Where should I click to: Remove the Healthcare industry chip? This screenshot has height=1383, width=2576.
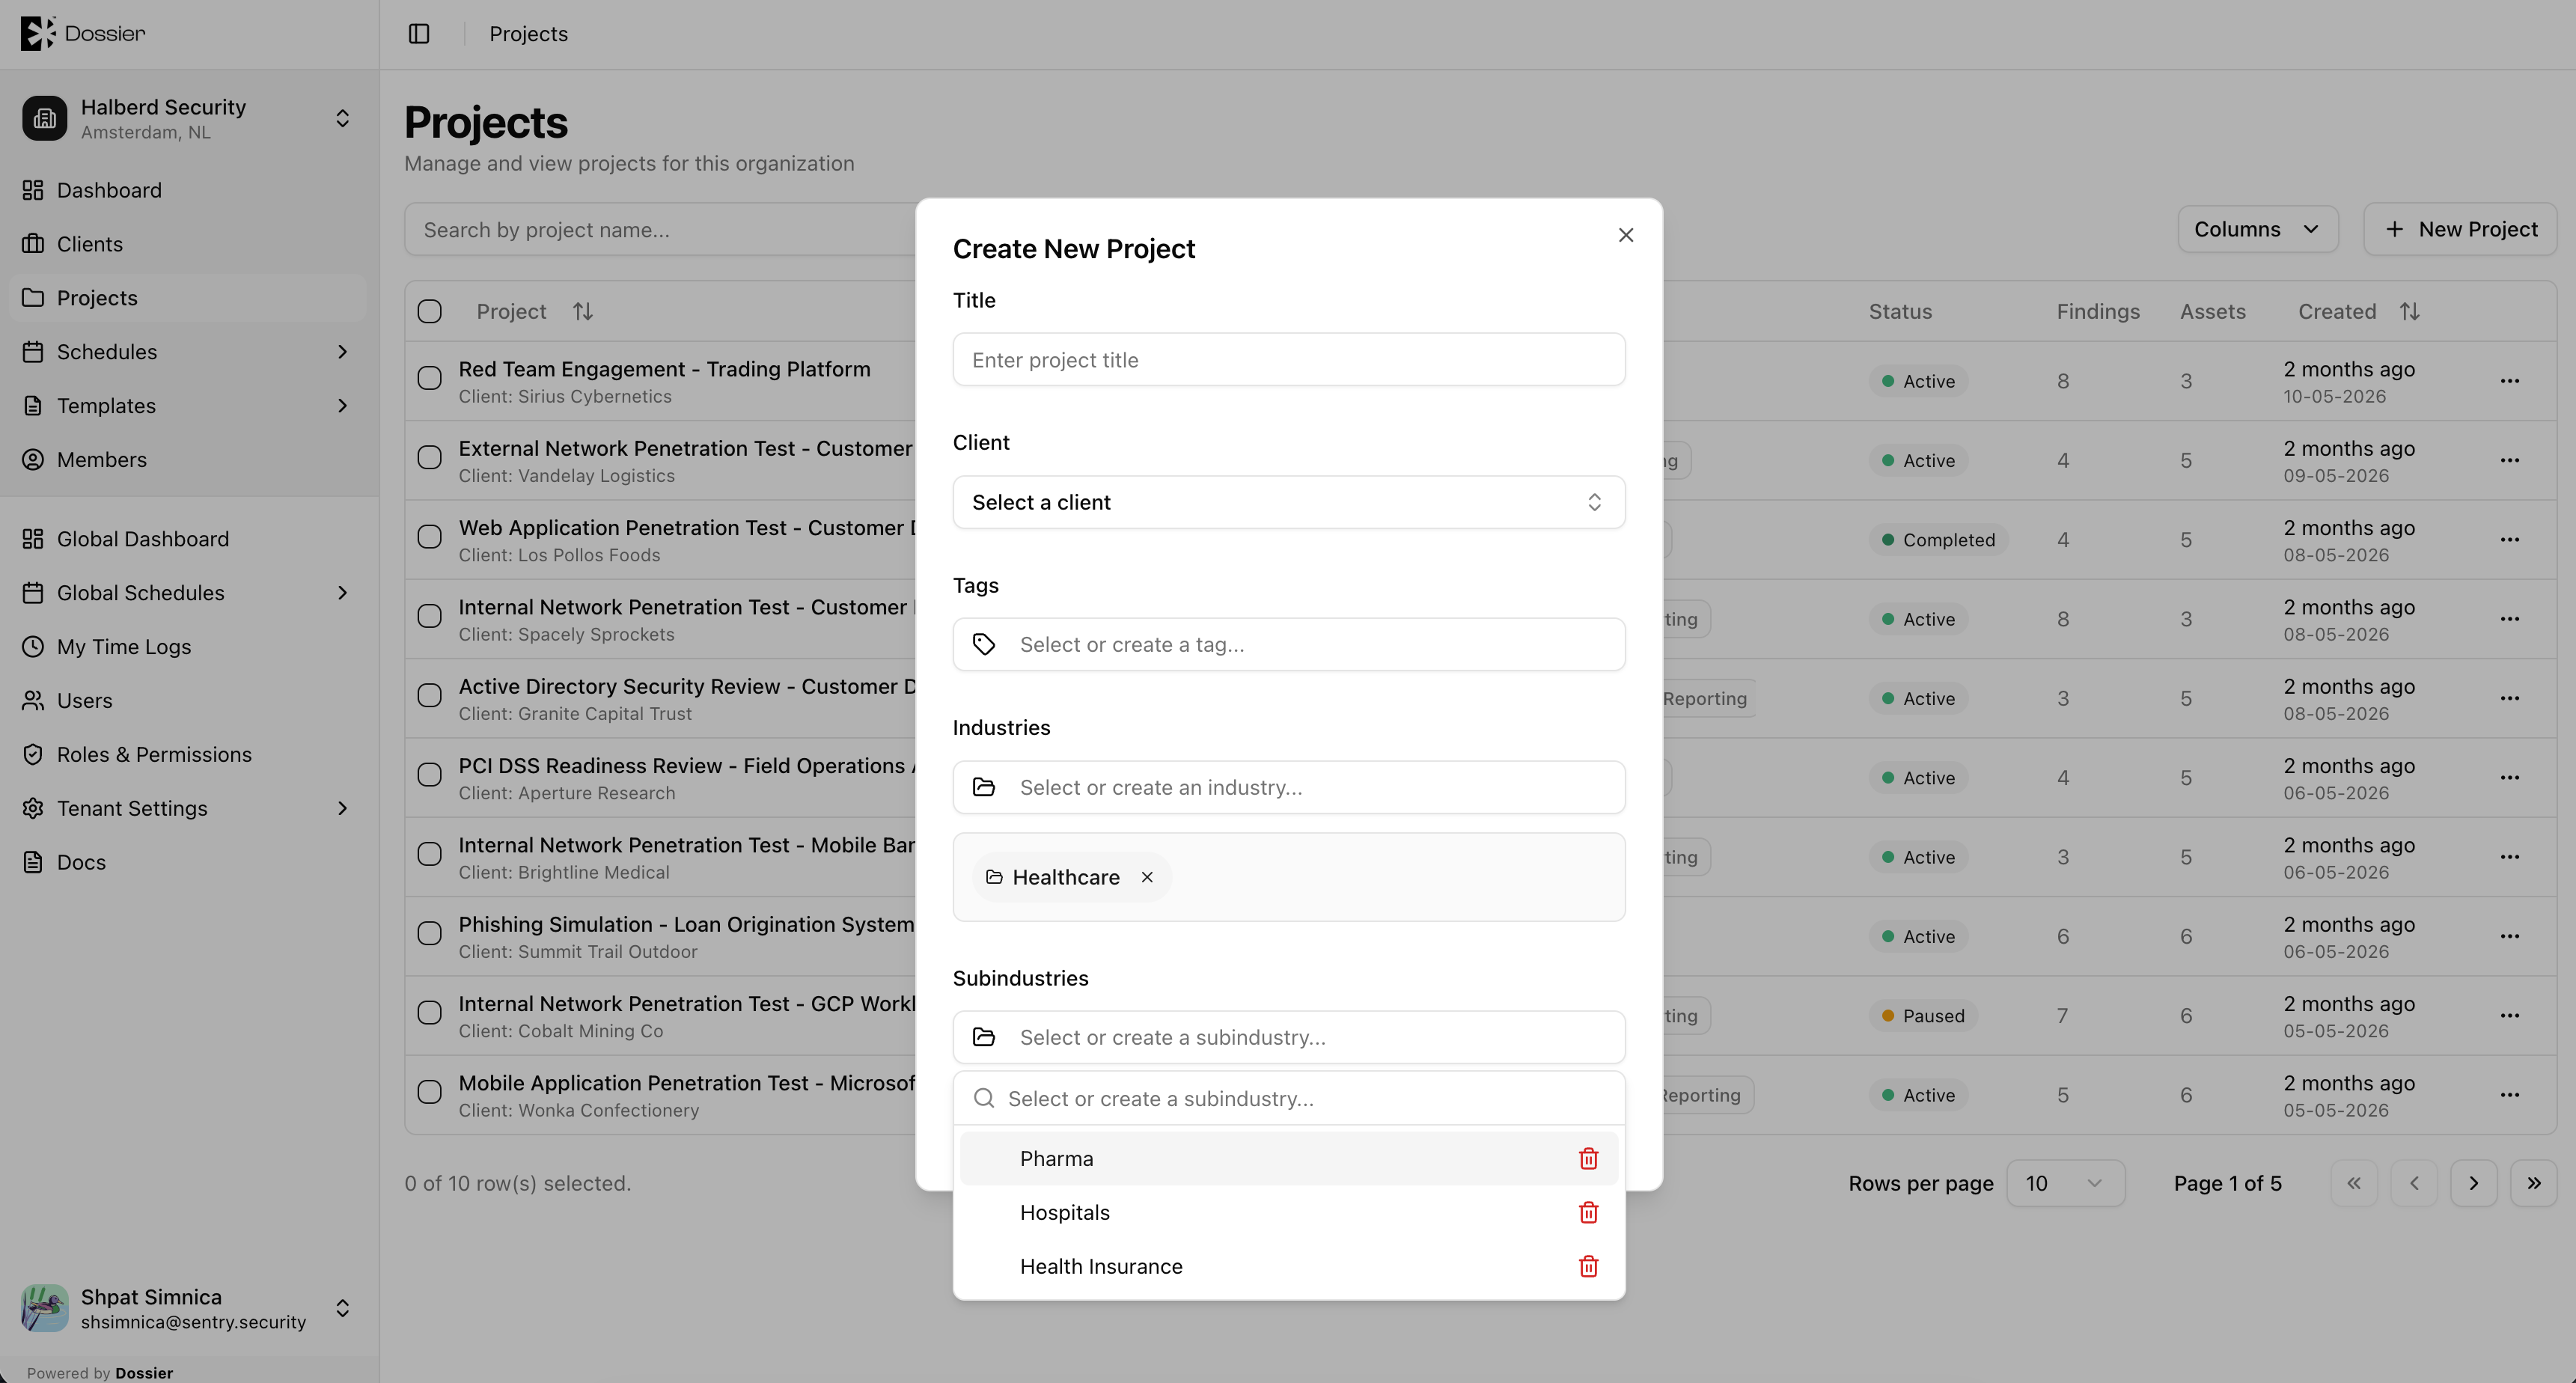(x=1147, y=877)
